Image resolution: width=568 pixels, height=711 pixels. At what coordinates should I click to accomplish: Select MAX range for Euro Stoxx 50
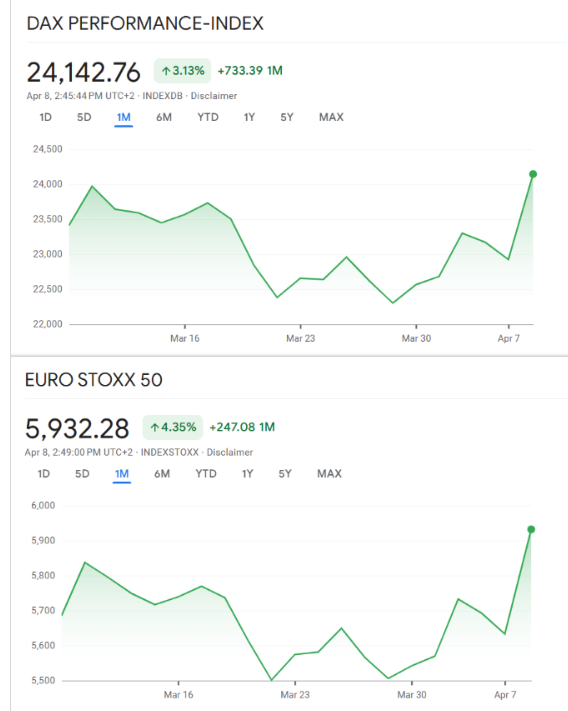coord(329,474)
